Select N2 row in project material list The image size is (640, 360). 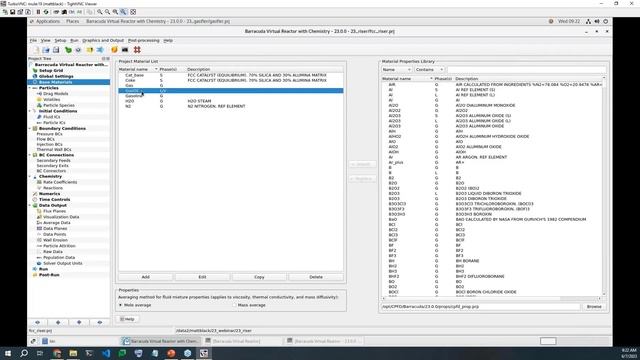click(x=231, y=106)
